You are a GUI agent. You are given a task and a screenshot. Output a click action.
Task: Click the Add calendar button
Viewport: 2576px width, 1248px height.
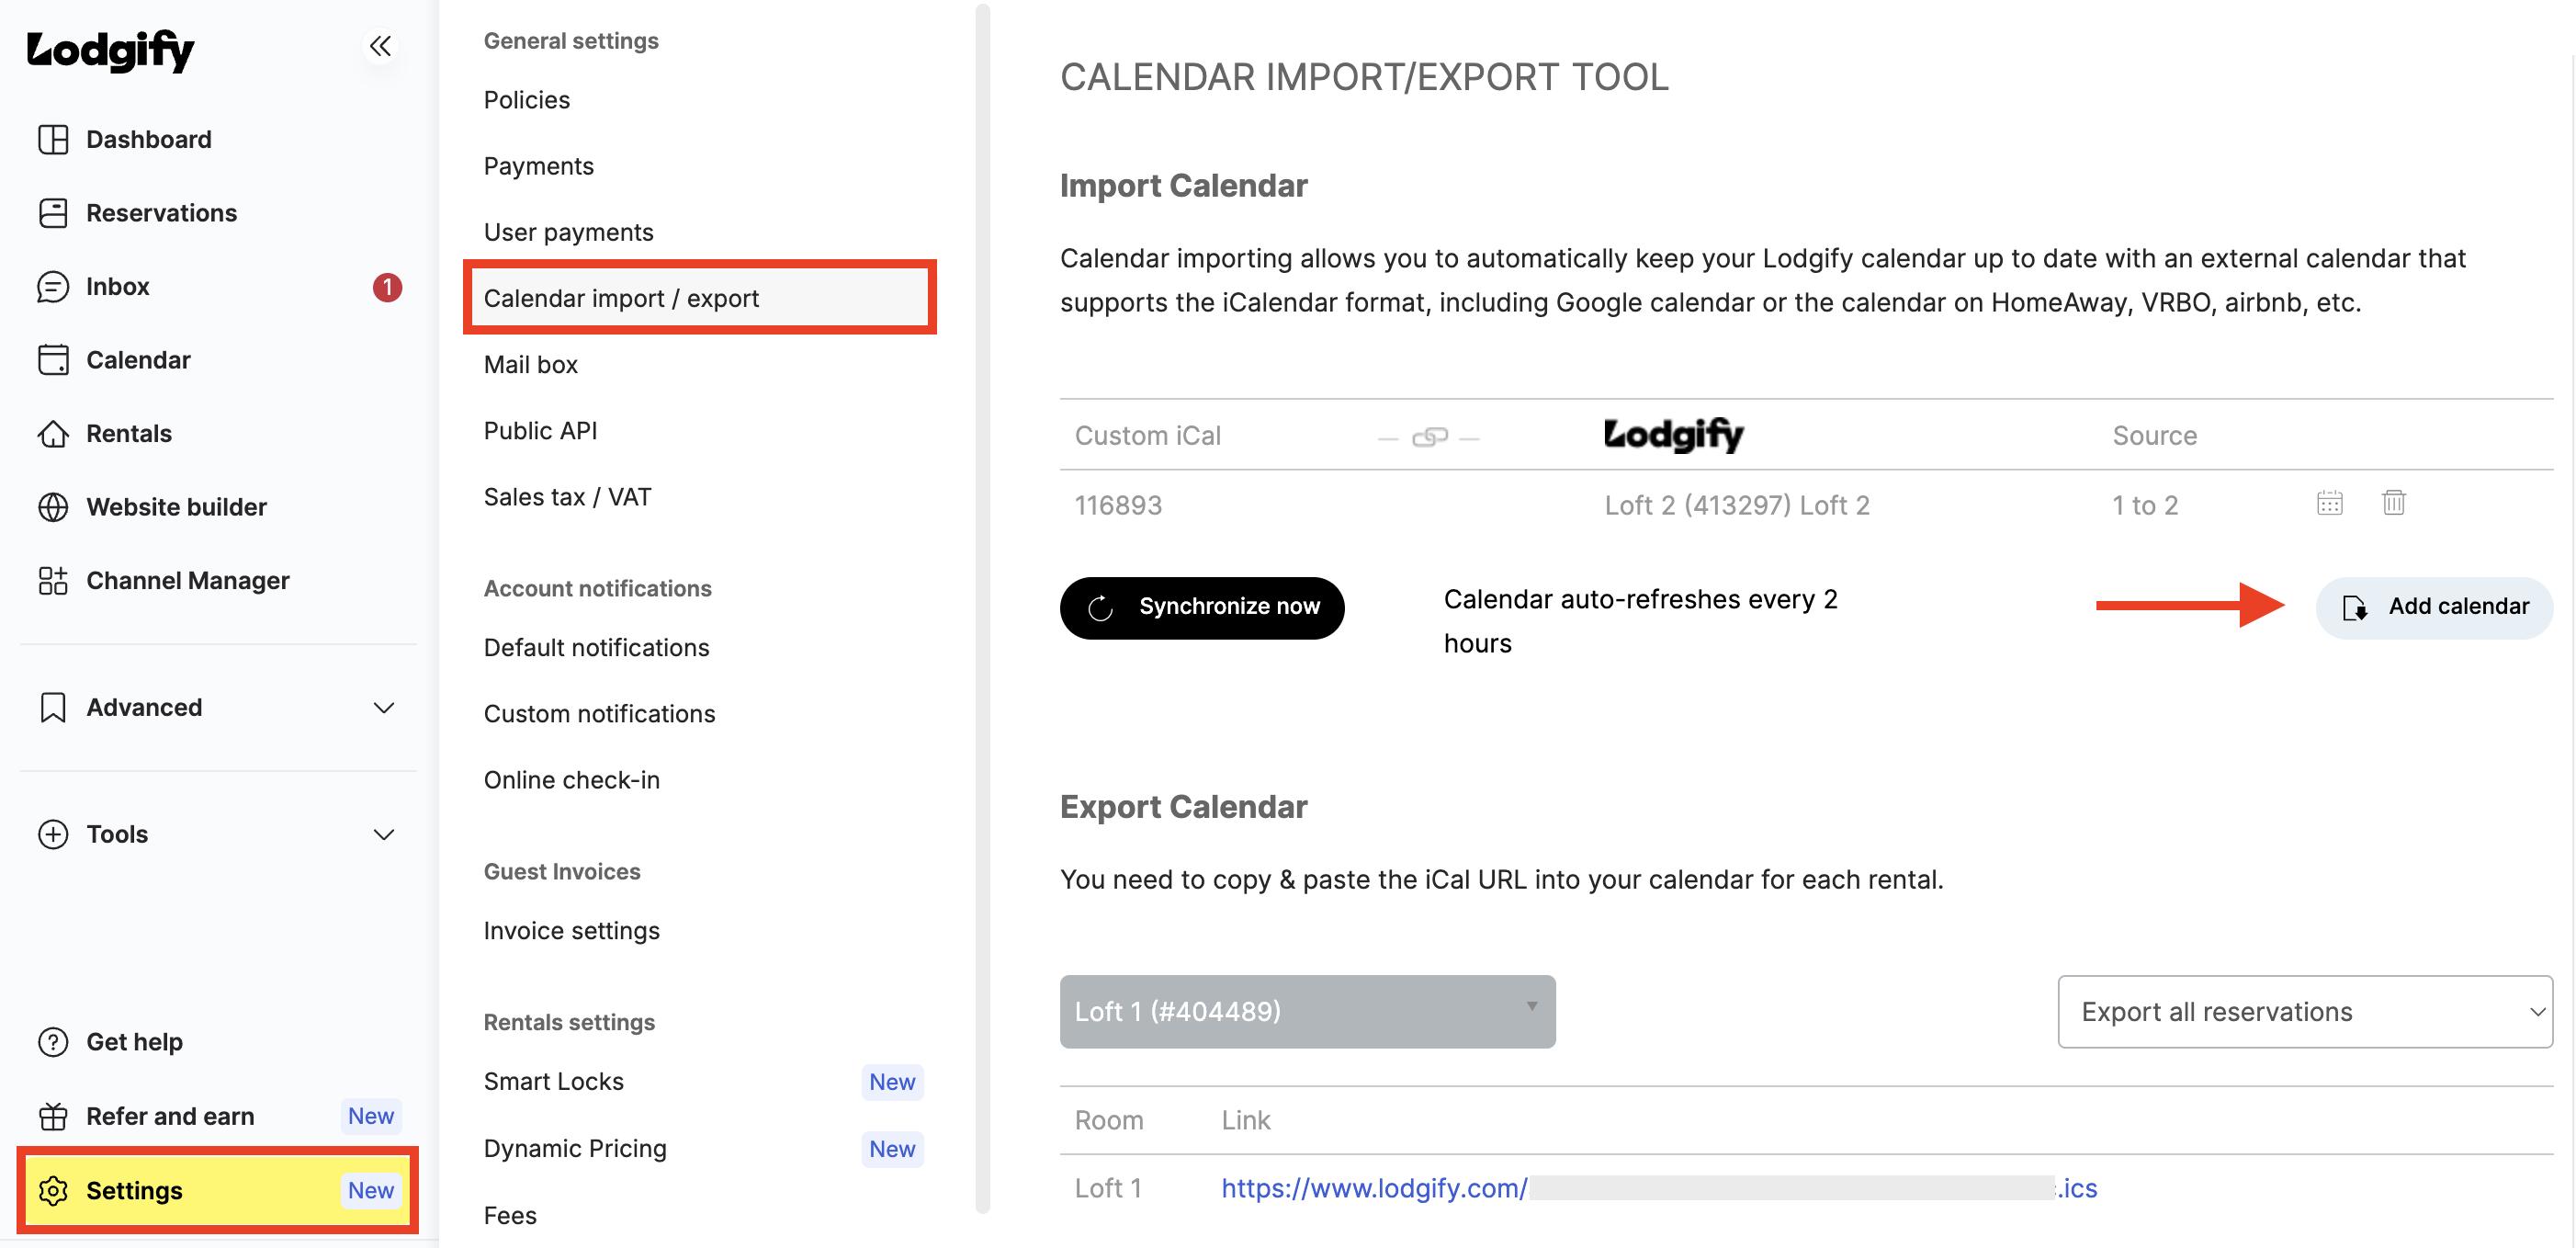coord(2434,607)
